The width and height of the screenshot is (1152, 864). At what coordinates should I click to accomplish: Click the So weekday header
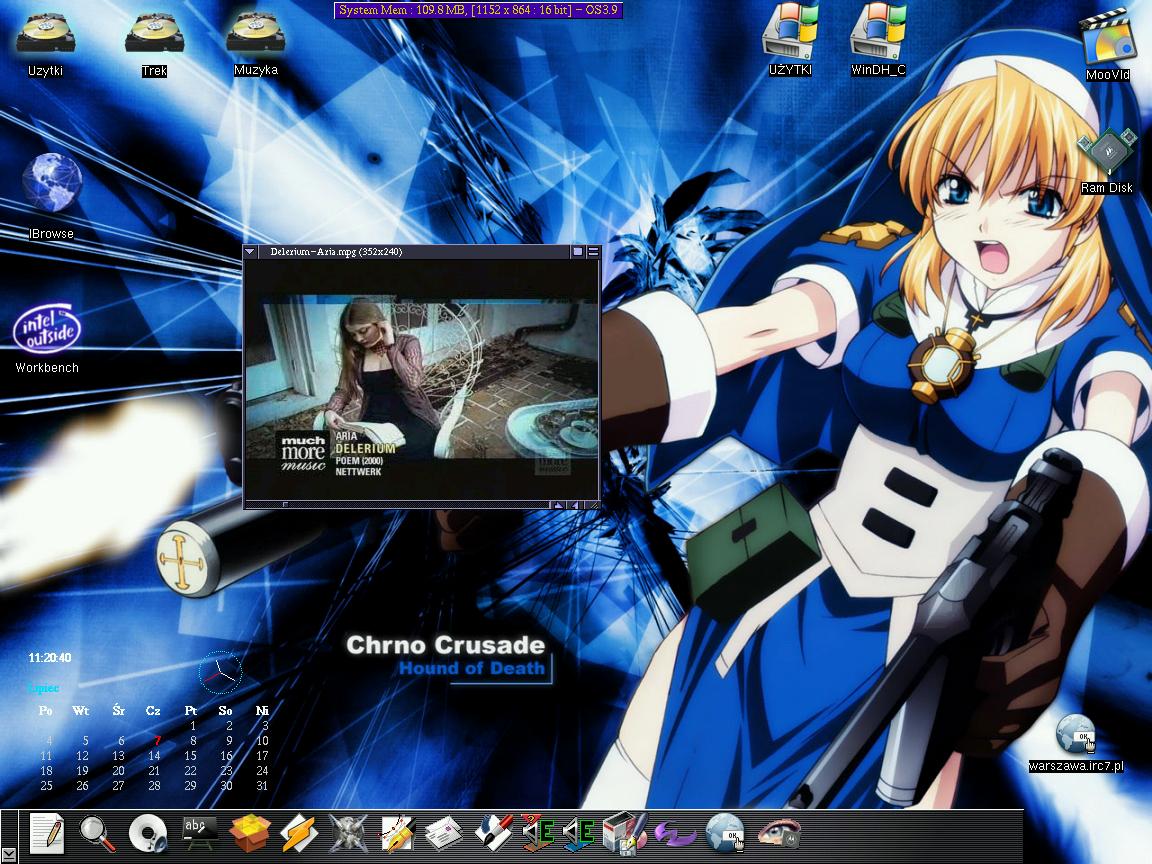226,710
